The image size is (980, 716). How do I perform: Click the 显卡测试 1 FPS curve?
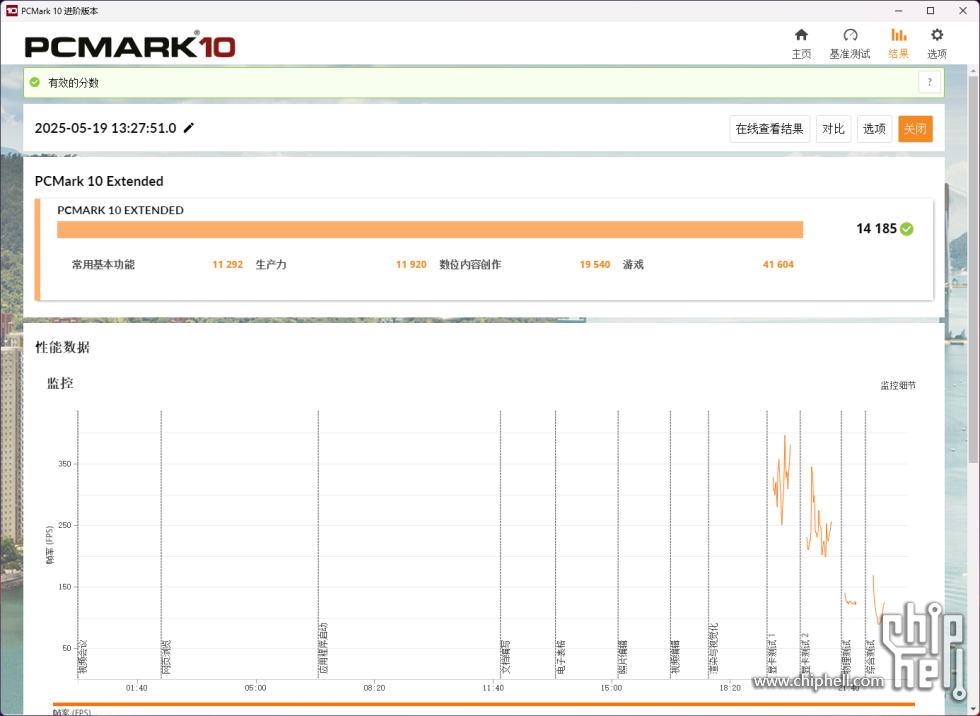coord(781,480)
